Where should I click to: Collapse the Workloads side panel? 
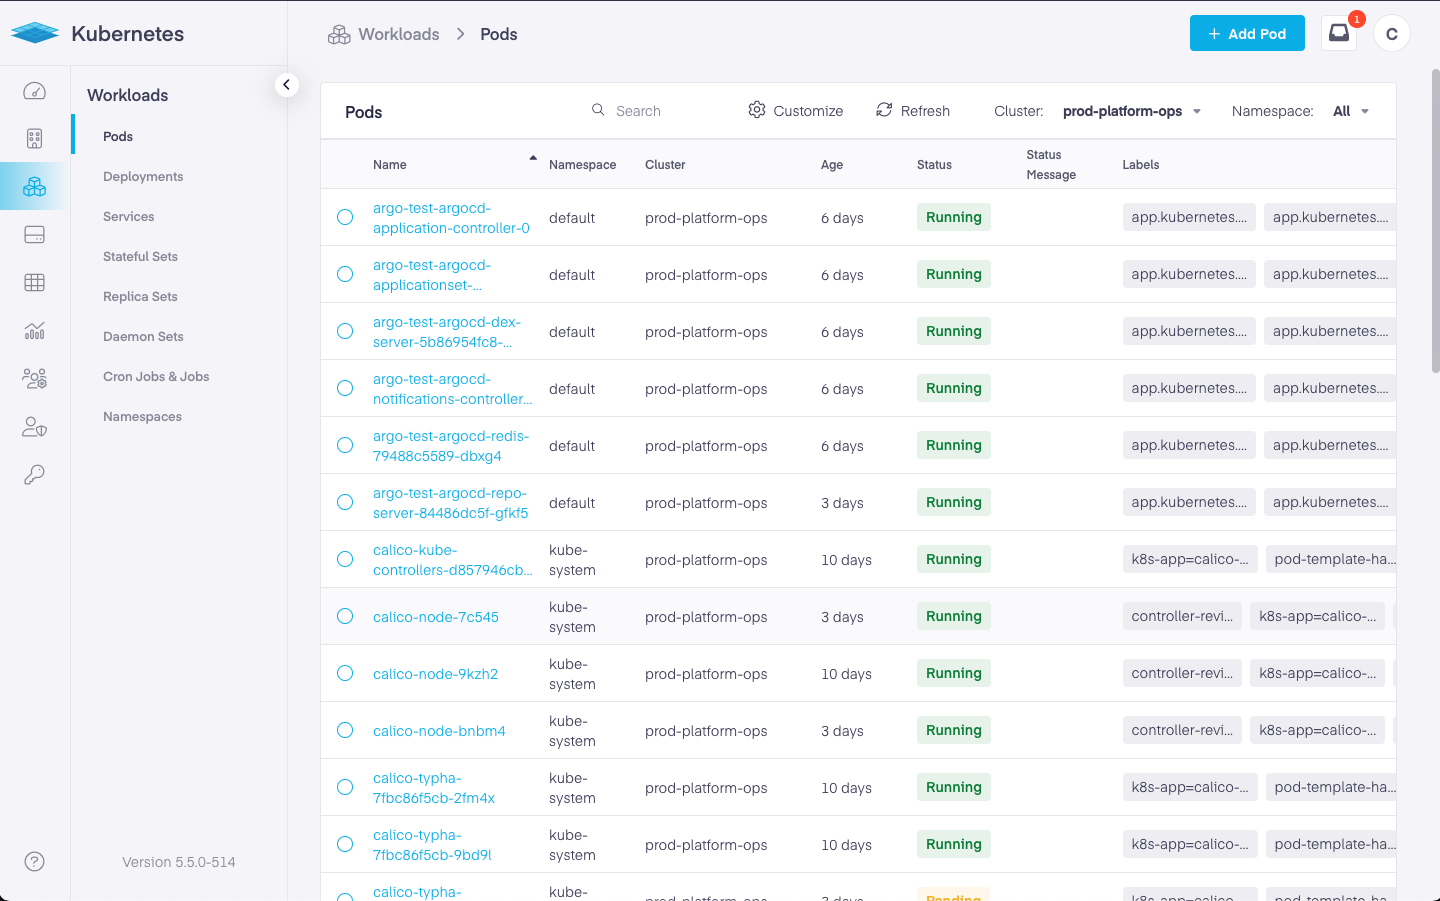point(286,85)
